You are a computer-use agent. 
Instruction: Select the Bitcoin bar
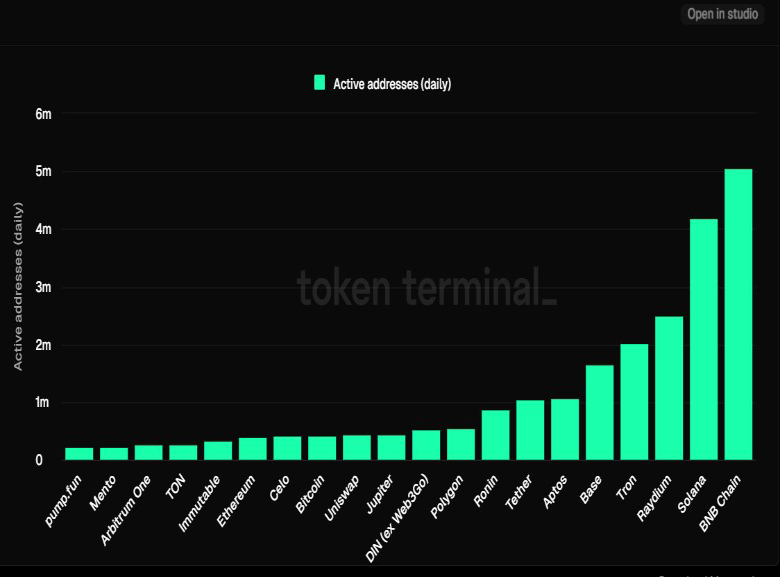point(322,448)
